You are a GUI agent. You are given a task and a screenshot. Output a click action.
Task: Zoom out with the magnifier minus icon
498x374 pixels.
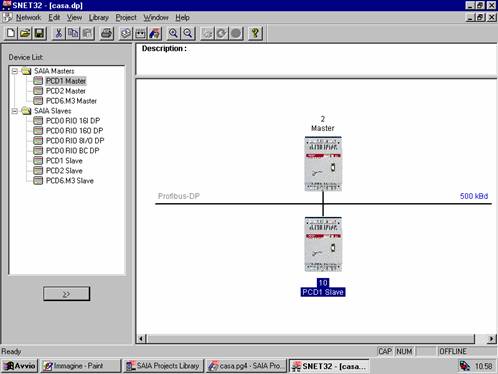188,33
